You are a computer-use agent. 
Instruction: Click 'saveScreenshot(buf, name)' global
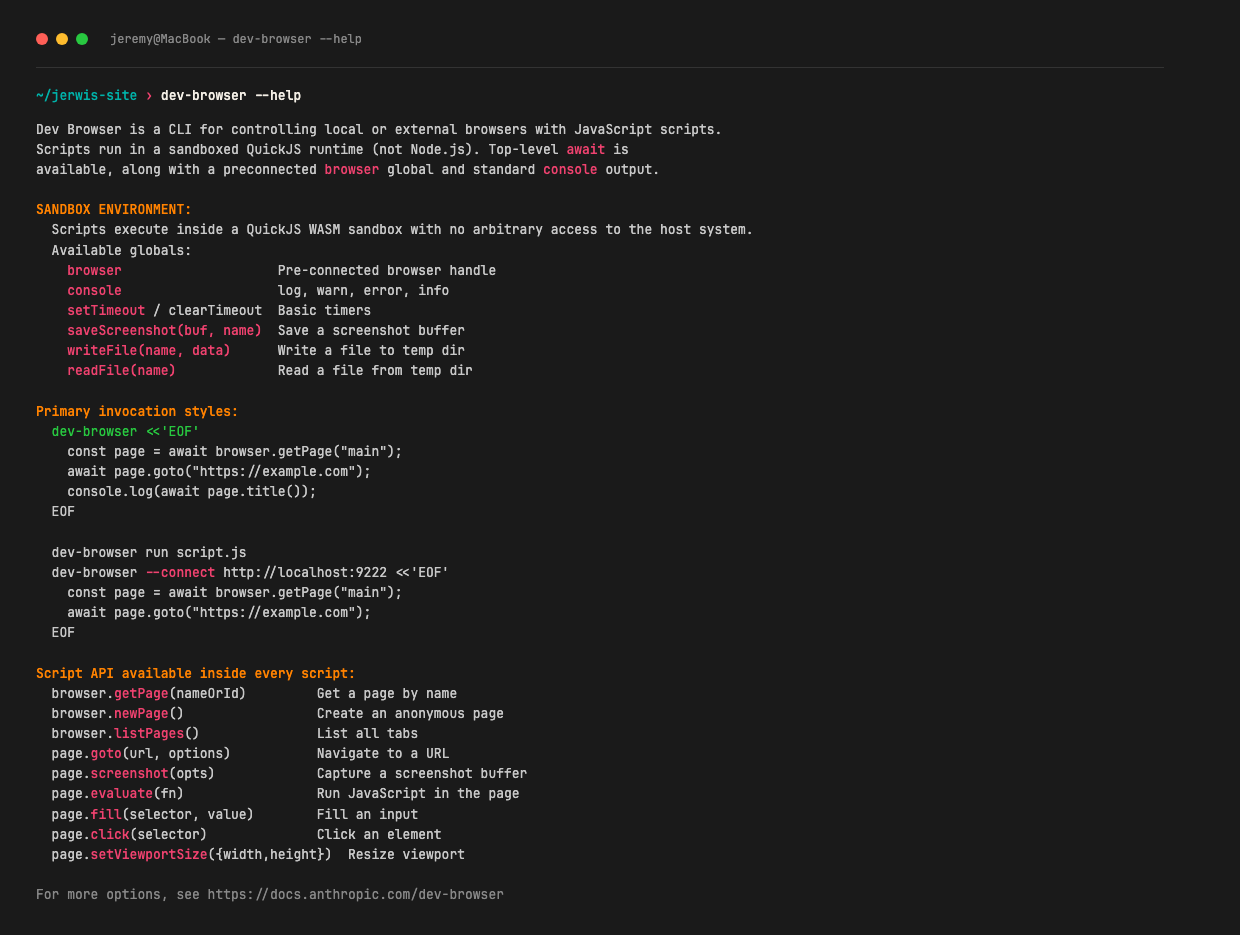[x=164, y=331]
